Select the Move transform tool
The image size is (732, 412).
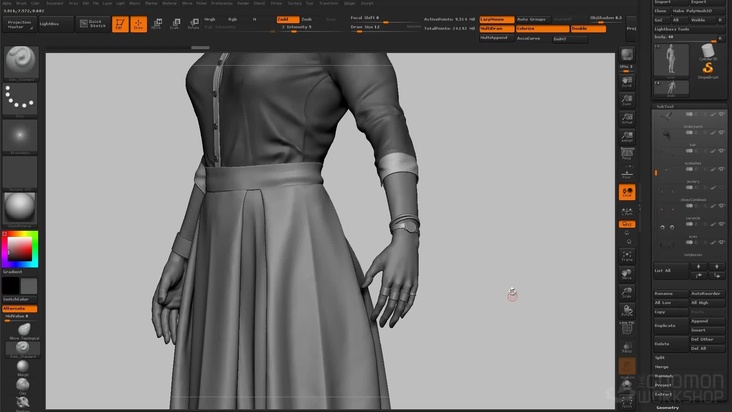[157, 23]
